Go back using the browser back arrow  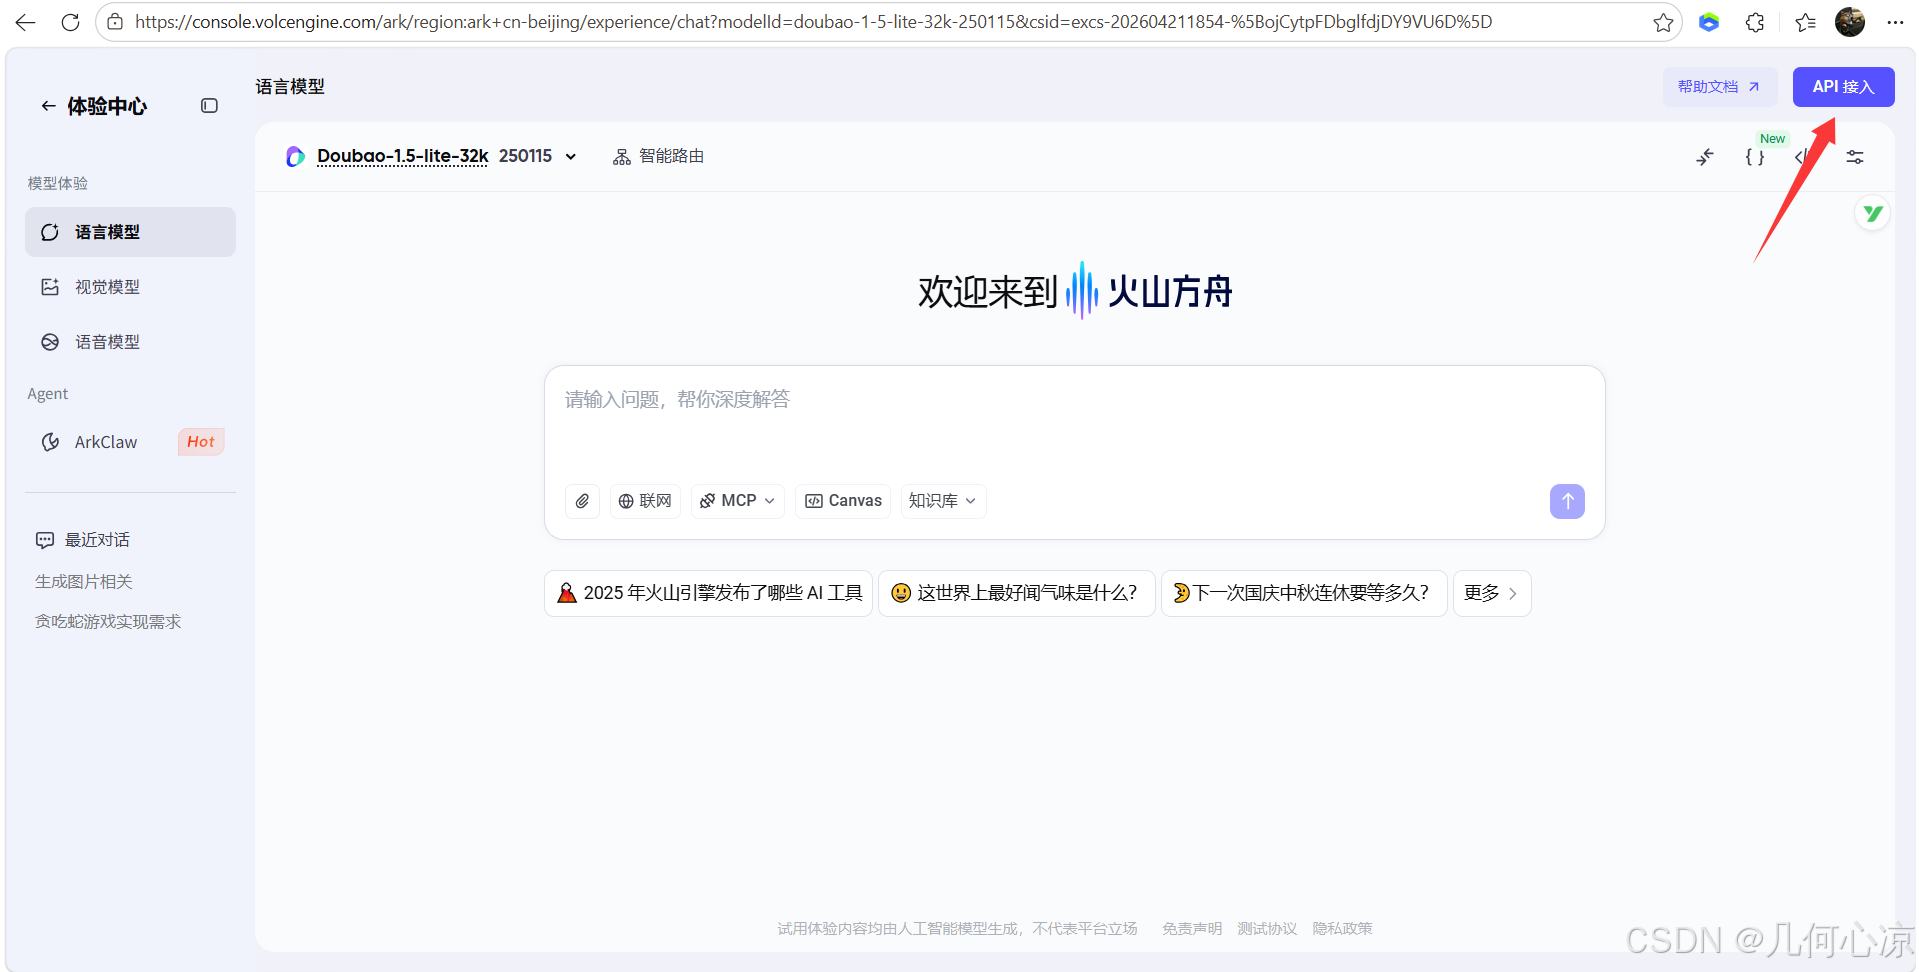[x=25, y=22]
